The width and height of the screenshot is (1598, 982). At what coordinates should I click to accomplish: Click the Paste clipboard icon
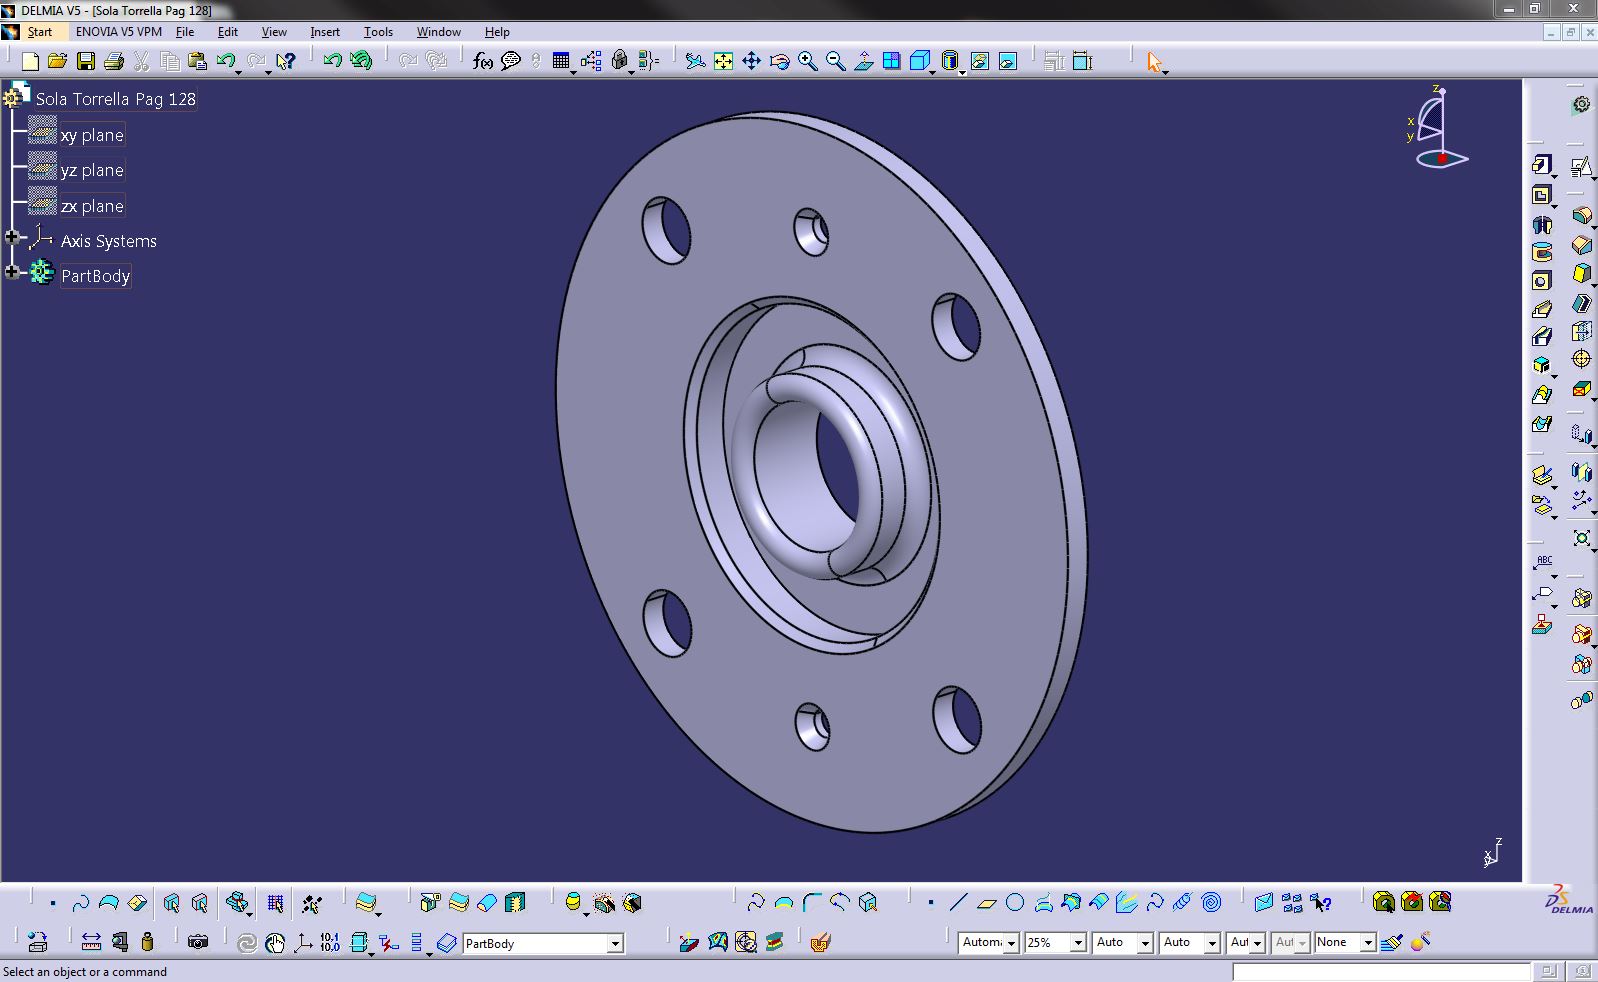[x=198, y=62]
